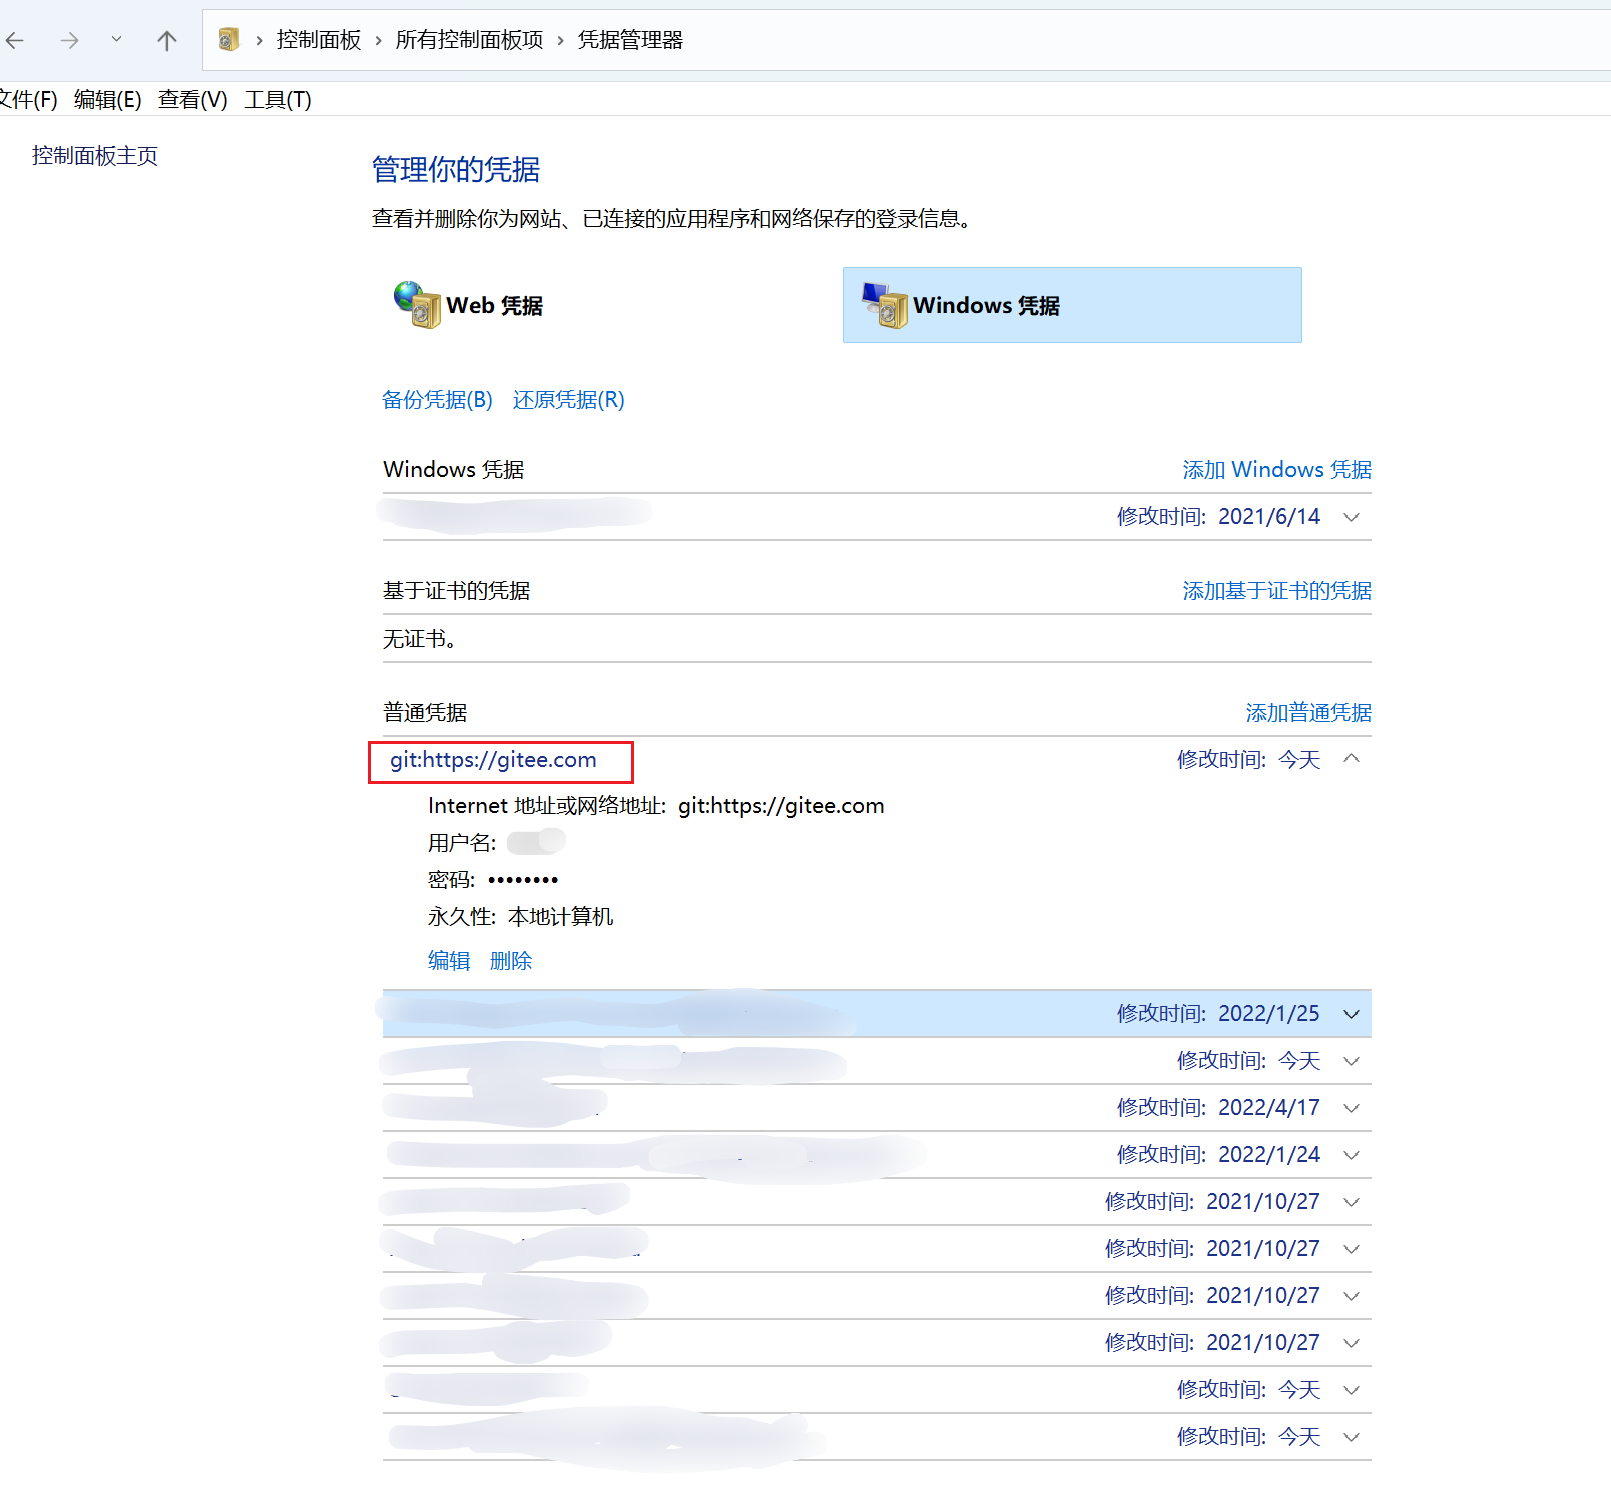Collapse the git:https://gitee.com credential entry
The width and height of the screenshot is (1611, 1505).
pos(1351,759)
